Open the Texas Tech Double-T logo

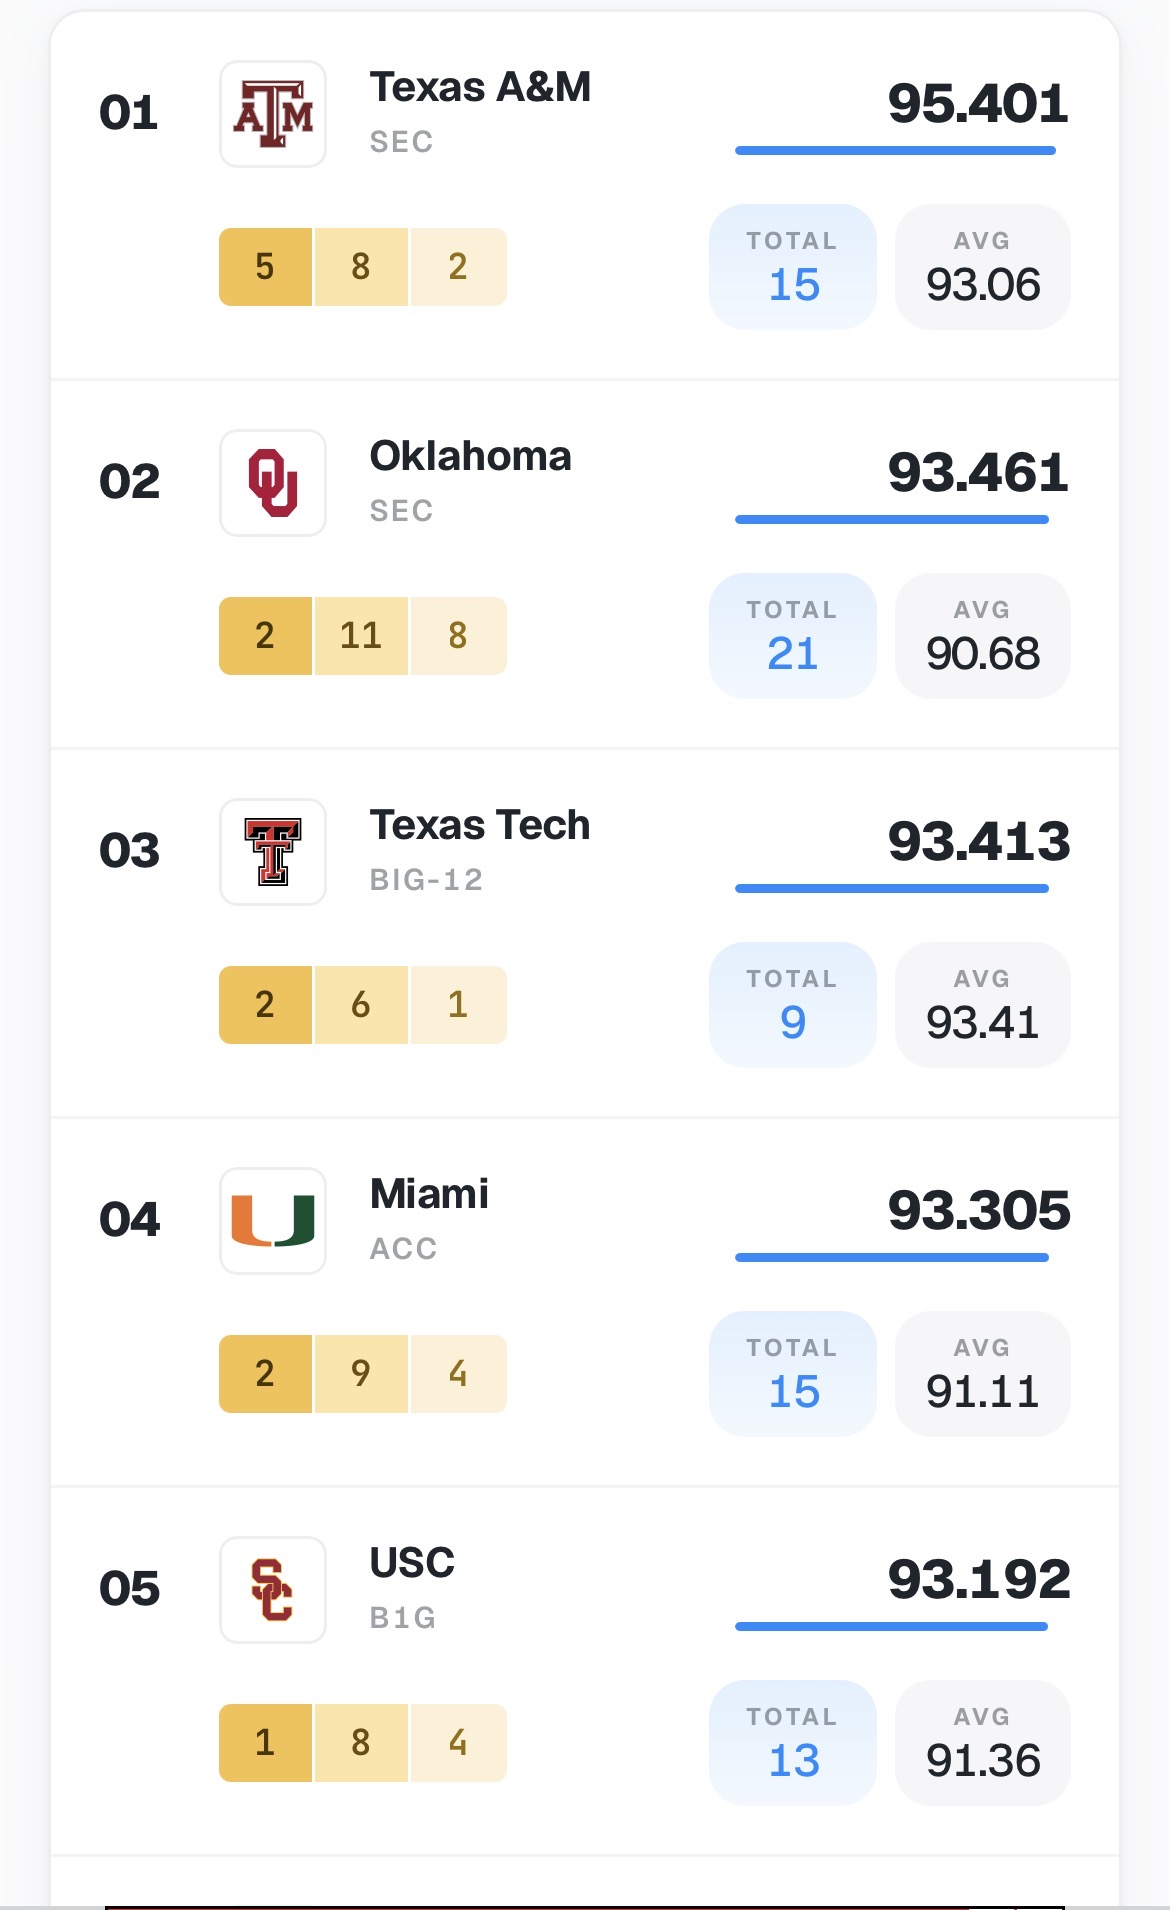(273, 852)
